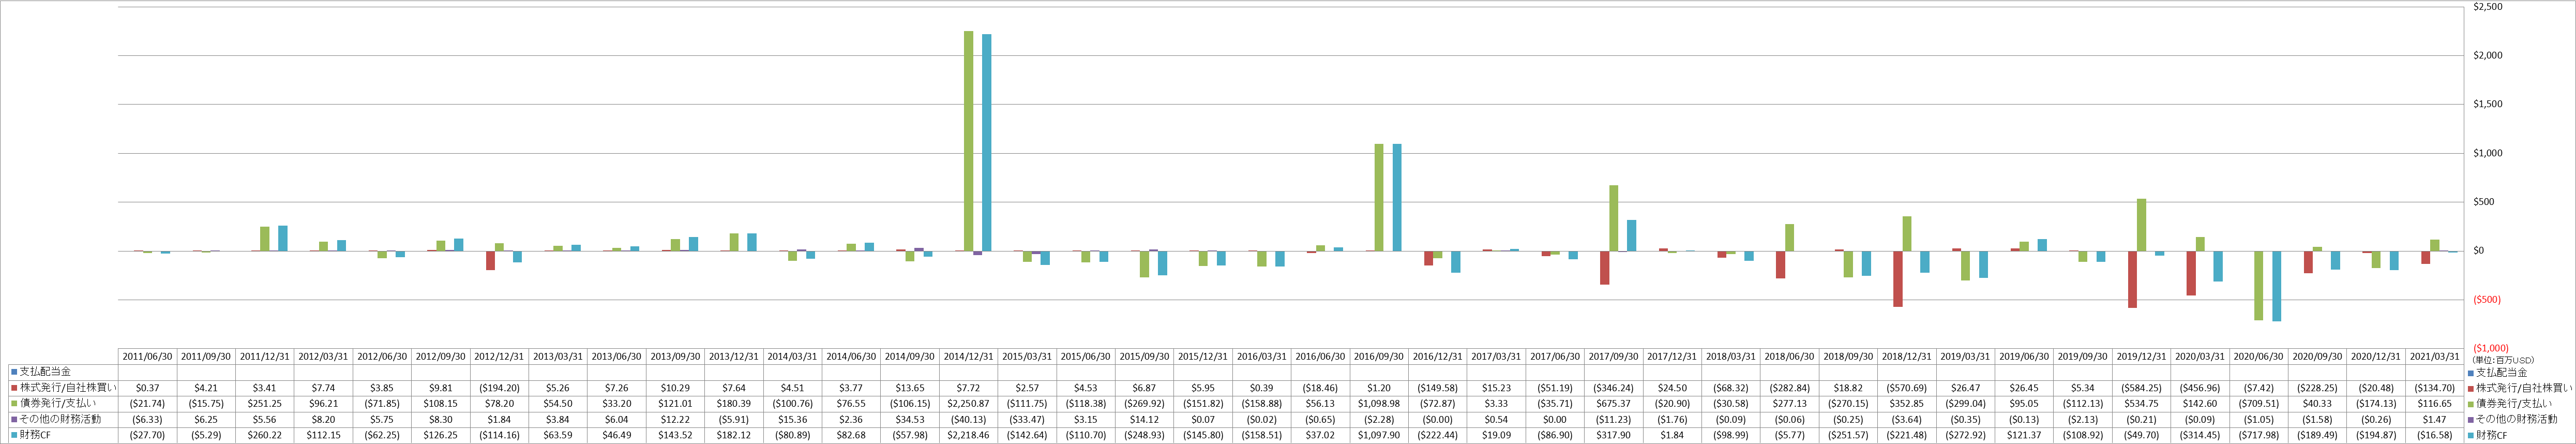Screen dimensions: 2576x444
Task: Click green swatch of 債券発行/支払い table row
Action: (13, 404)
